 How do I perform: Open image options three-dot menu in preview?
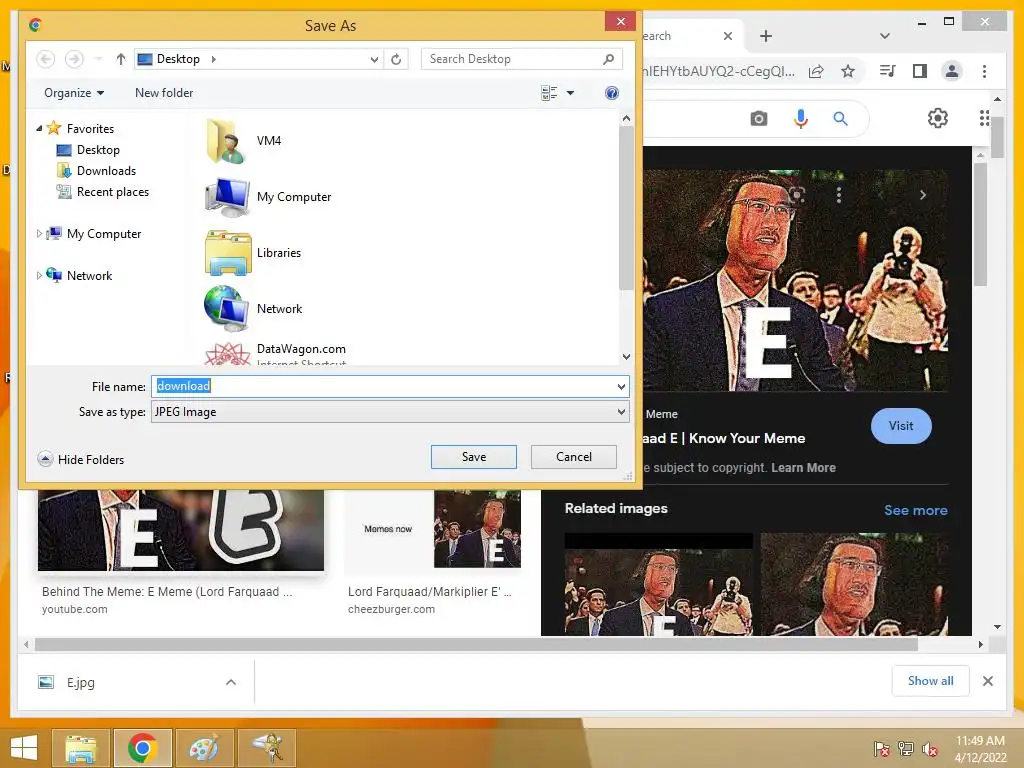click(839, 195)
